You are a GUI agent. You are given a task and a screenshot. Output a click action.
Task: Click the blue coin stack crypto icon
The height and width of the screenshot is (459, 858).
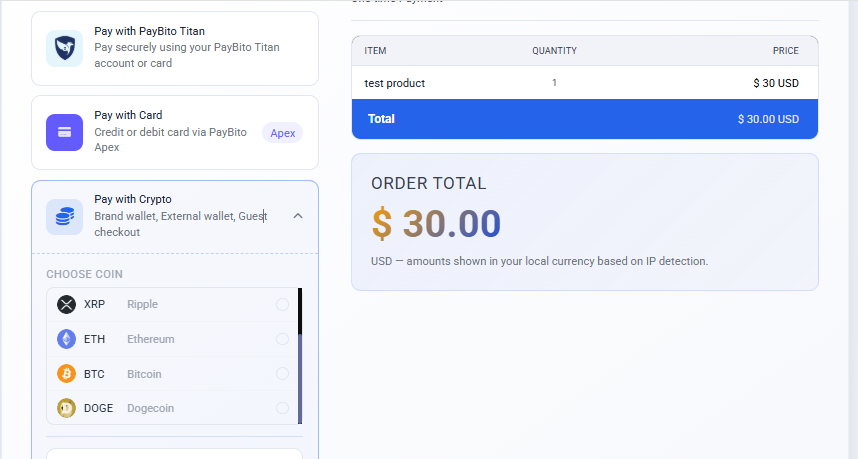[x=65, y=217]
